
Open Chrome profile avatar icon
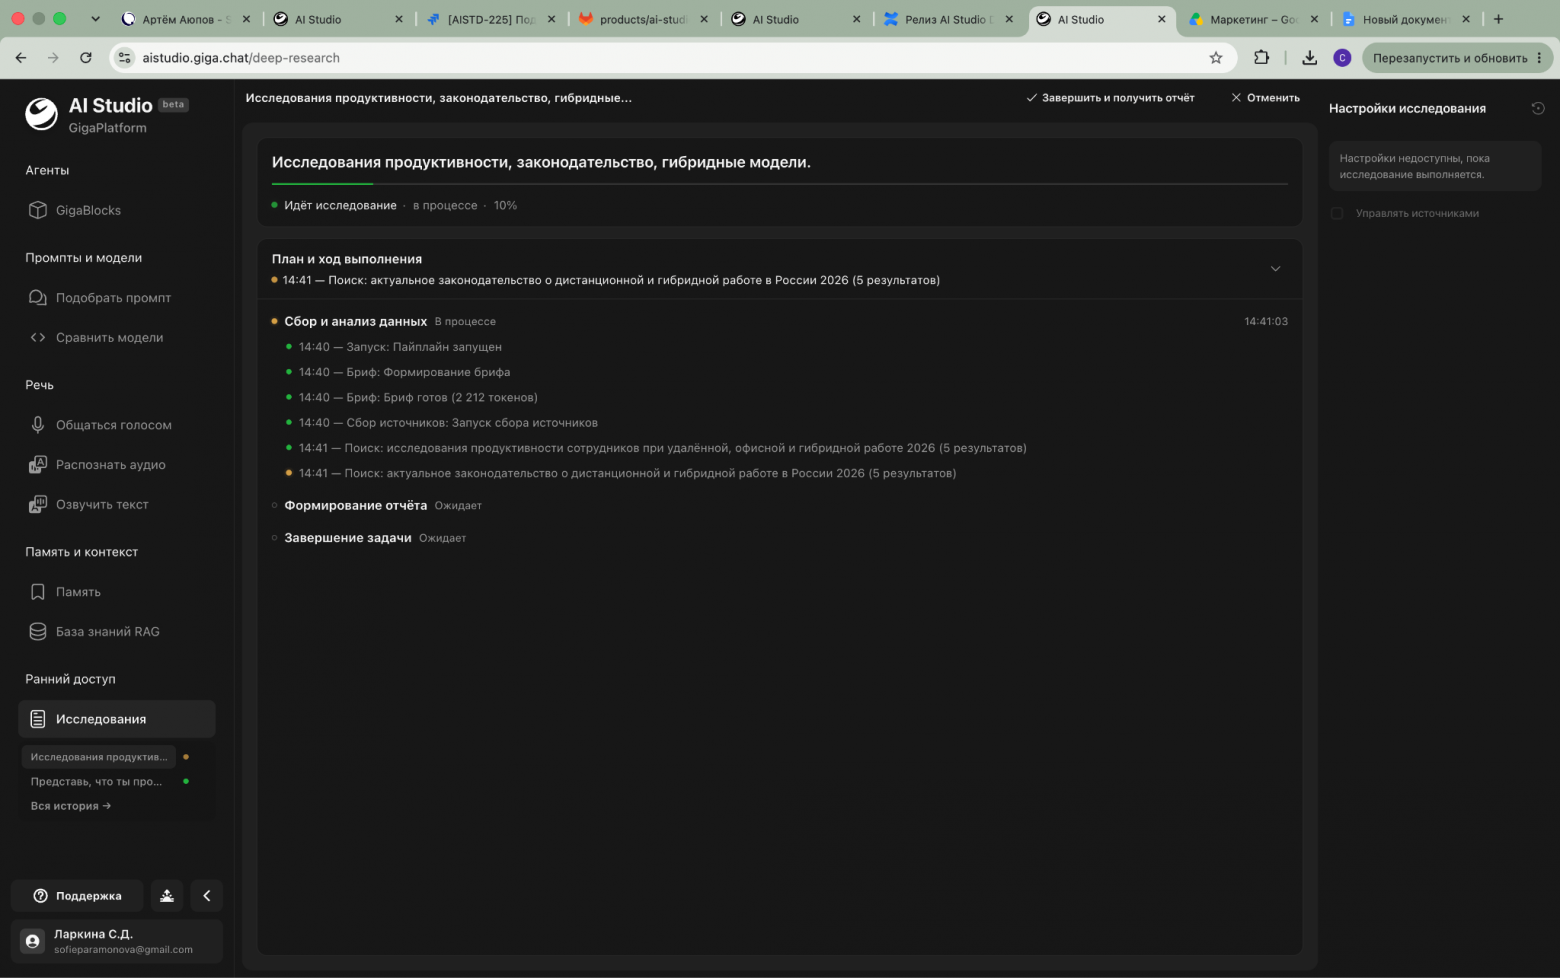click(1342, 58)
